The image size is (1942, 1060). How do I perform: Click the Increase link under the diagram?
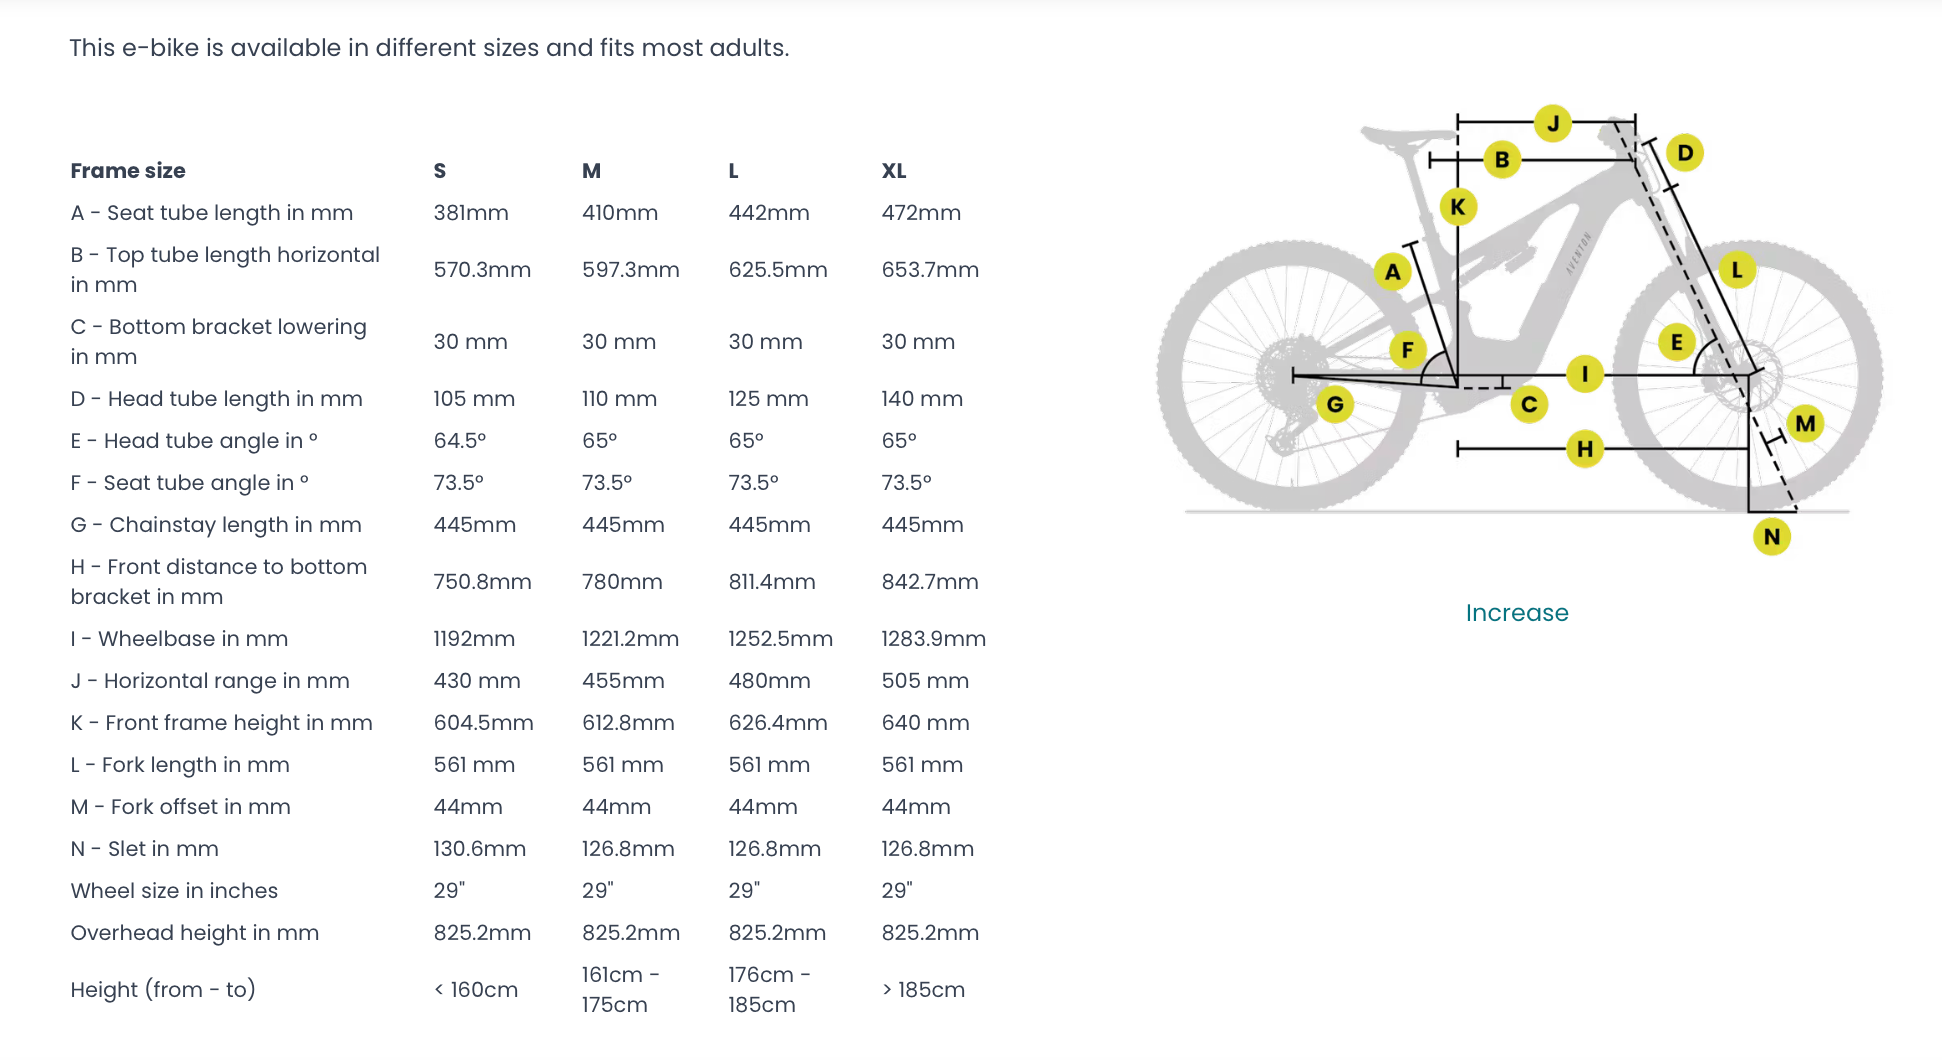pos(1517,613)
